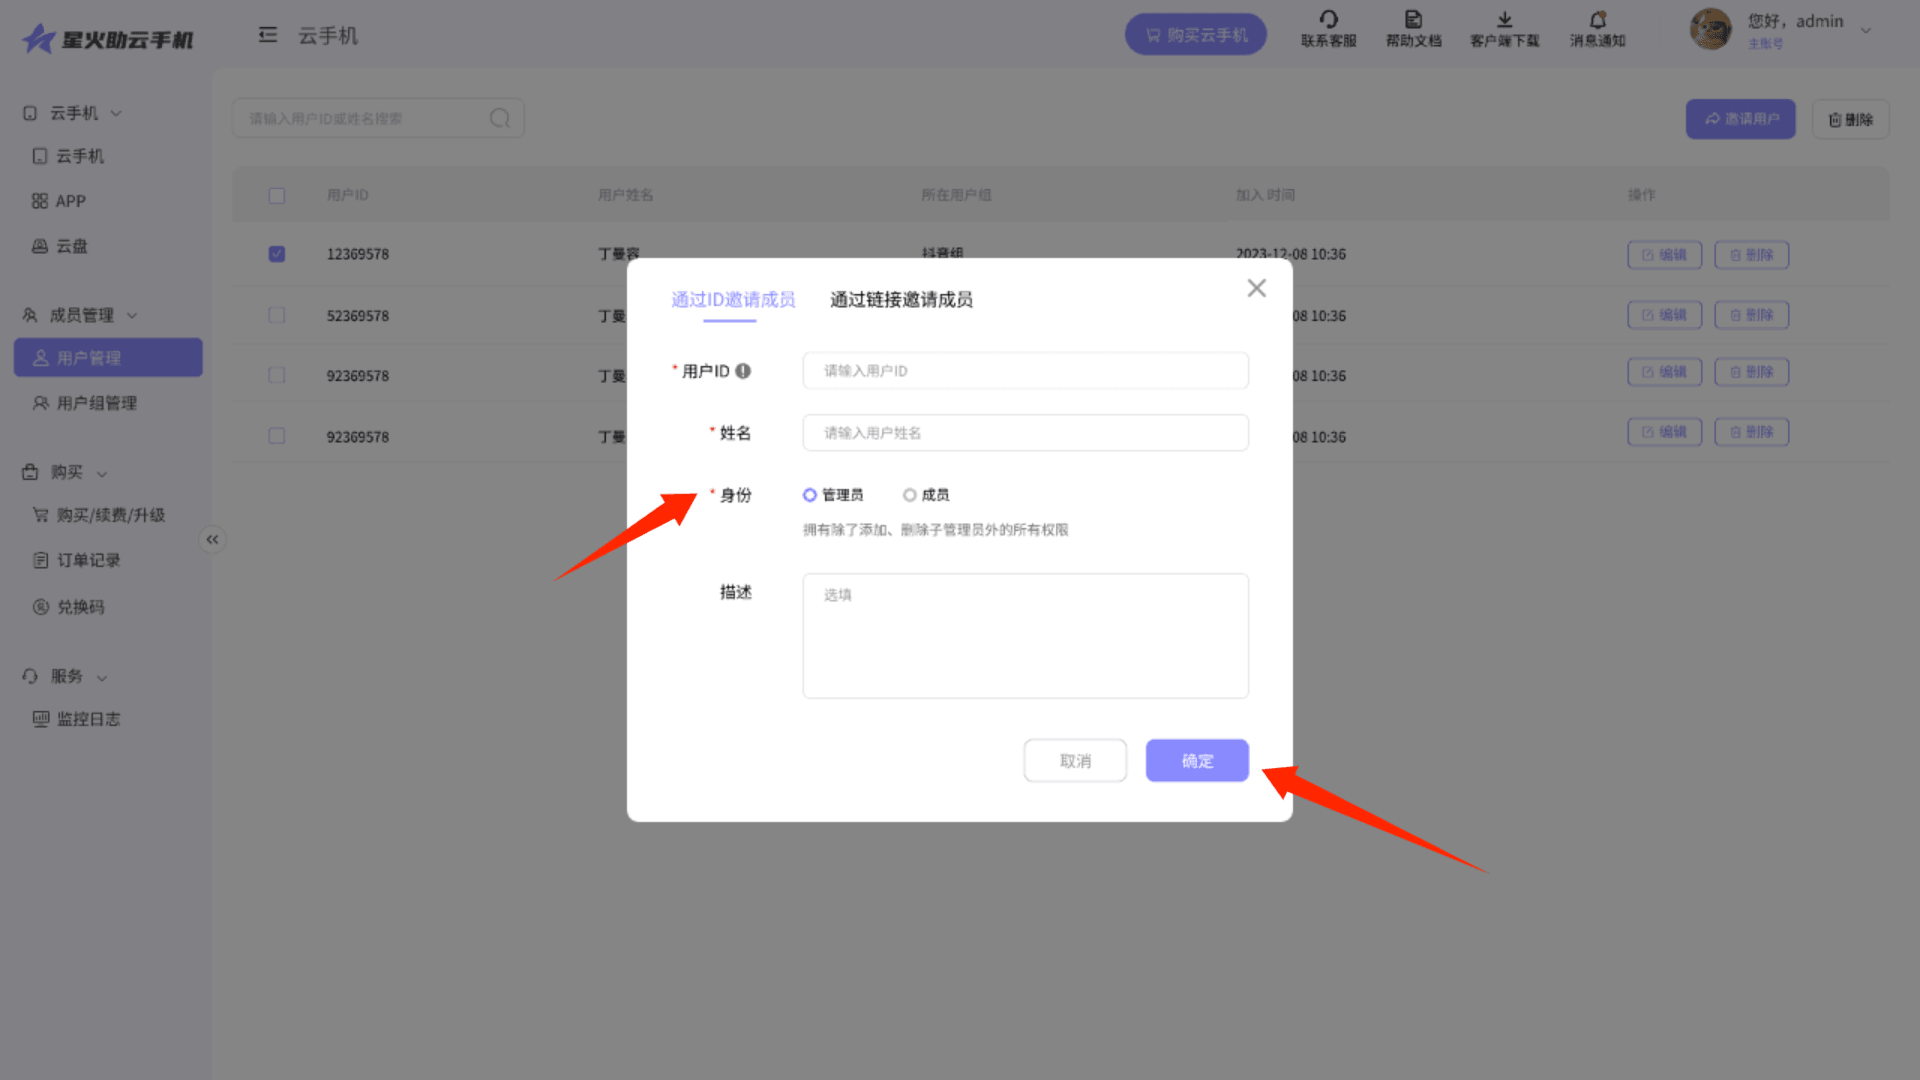Open 消息通知 bell icon
Screen dimensions: 1920x1080
(x=1597, y=20)
